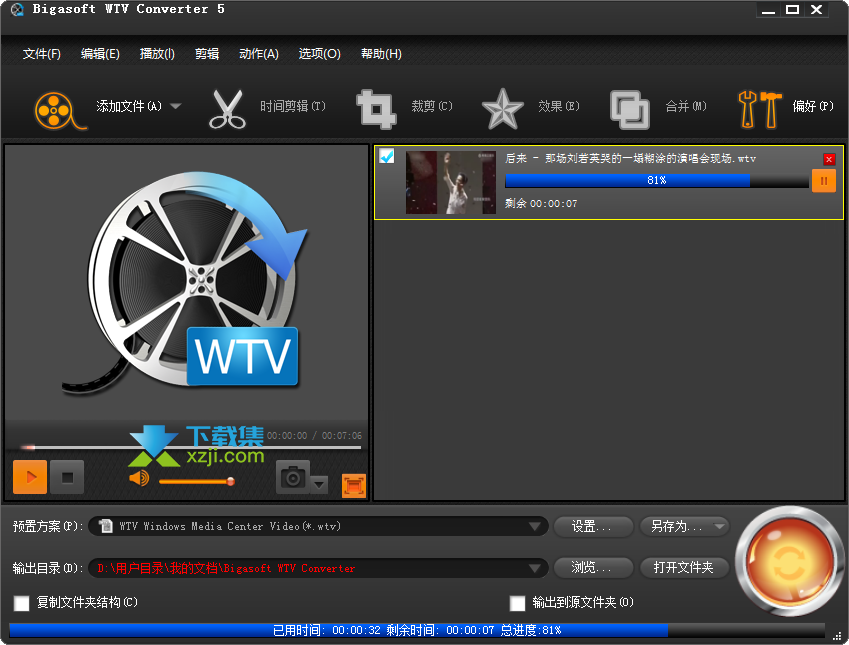The image size is (849, 645).
Task: Click the 设置... button
Action: click(593, 526)
